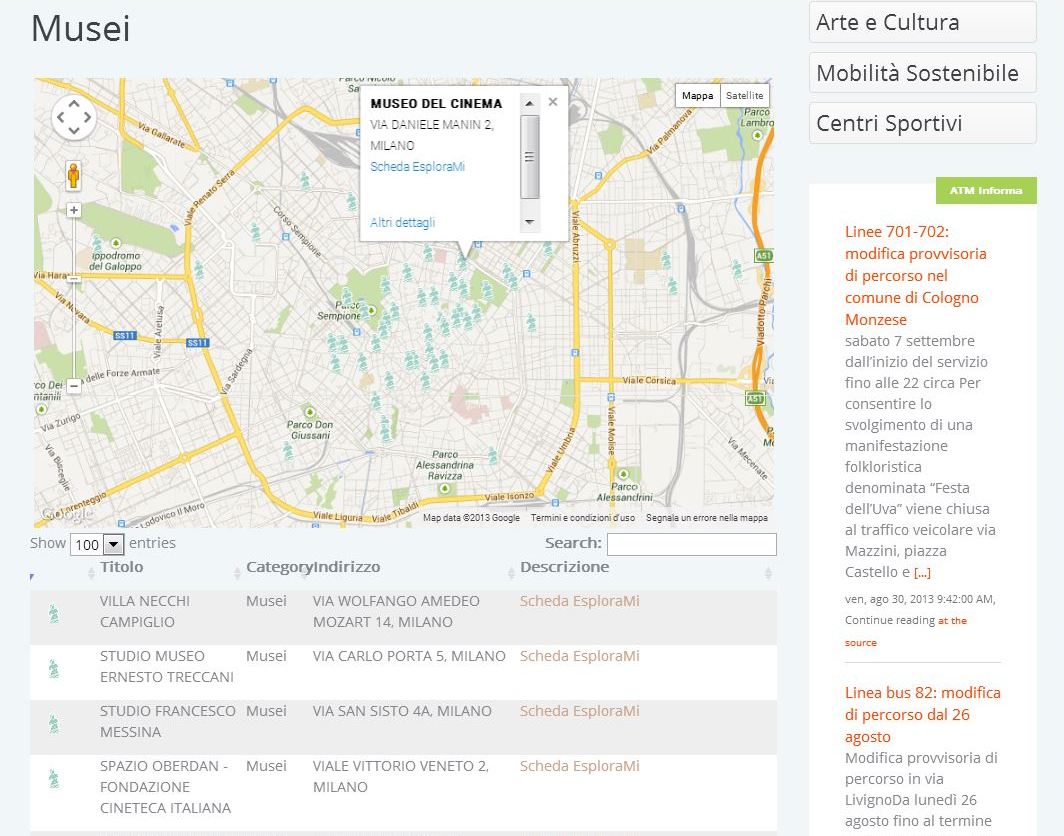This screenshot has height=836, width=1064.
Task: Open Scheda EsploraMi for Spazio Oberdan
Action: 580,766
